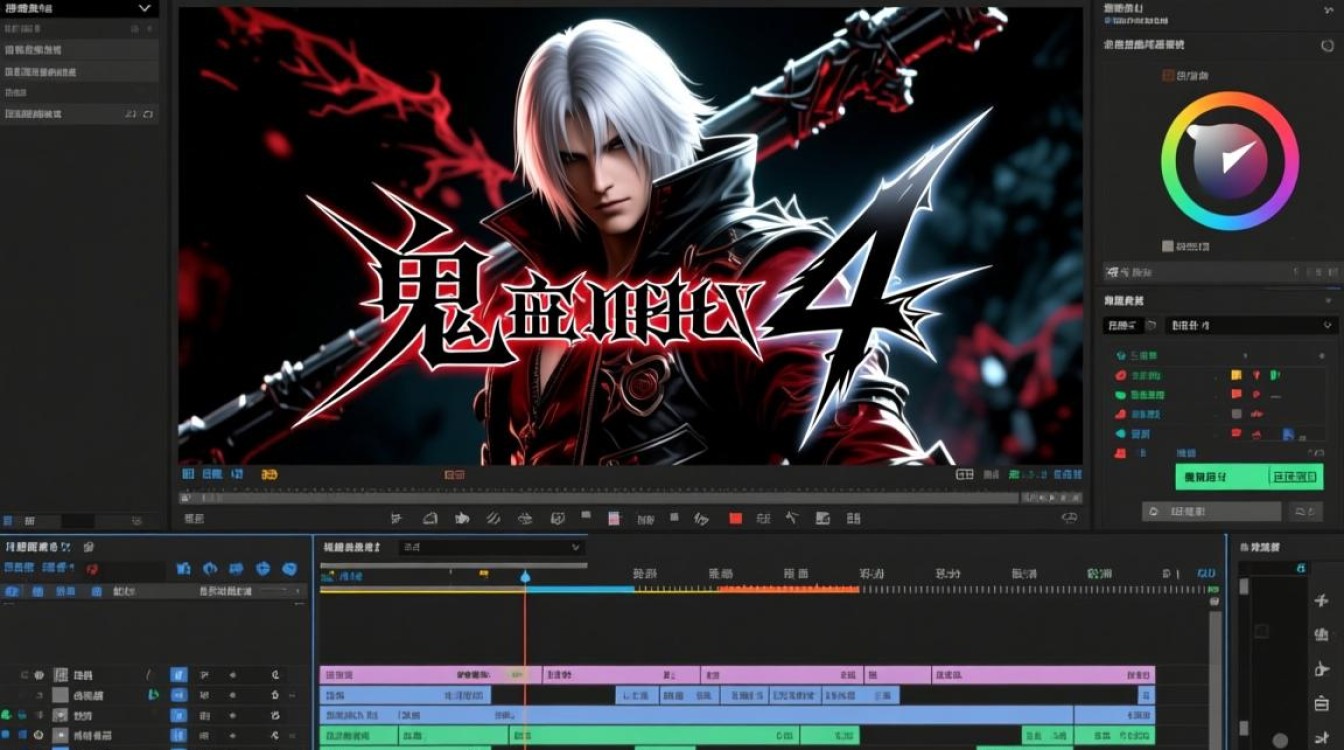The height and width of the screenshot is (750, 1344).
Task: Toggle the blue square button on the top track header
Action: [178, 675]
